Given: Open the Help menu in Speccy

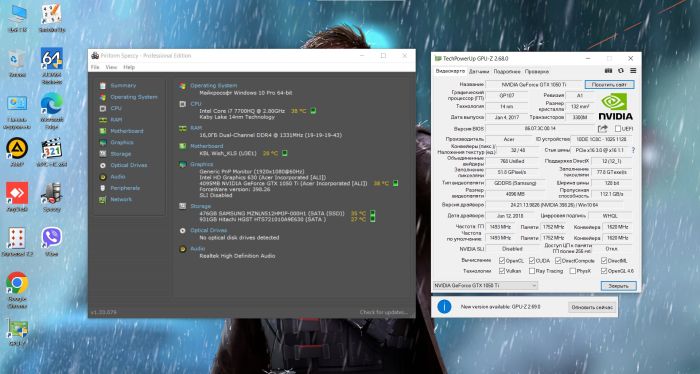Looking at the screenshot, I should tap(129, 67).
